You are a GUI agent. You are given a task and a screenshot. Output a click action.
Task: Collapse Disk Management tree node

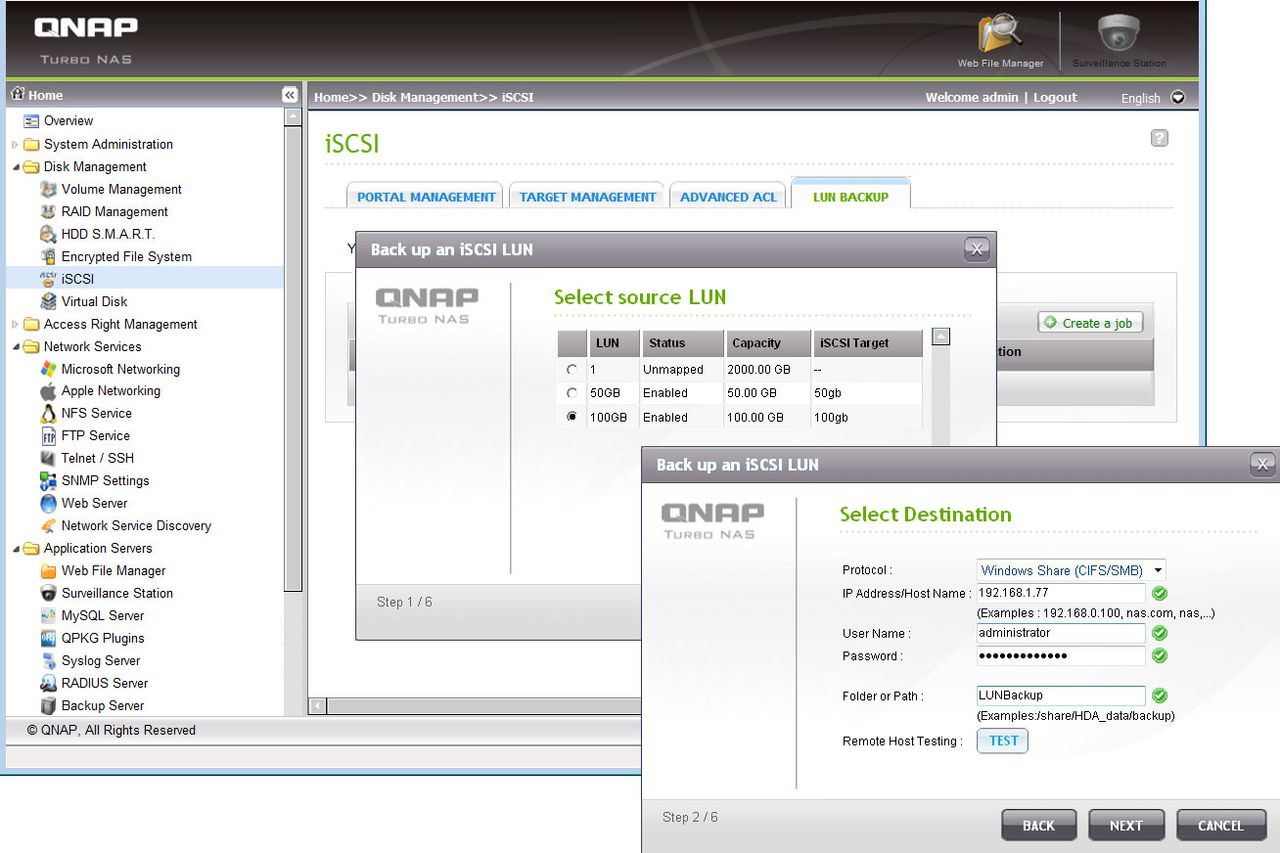coord(15,167)
